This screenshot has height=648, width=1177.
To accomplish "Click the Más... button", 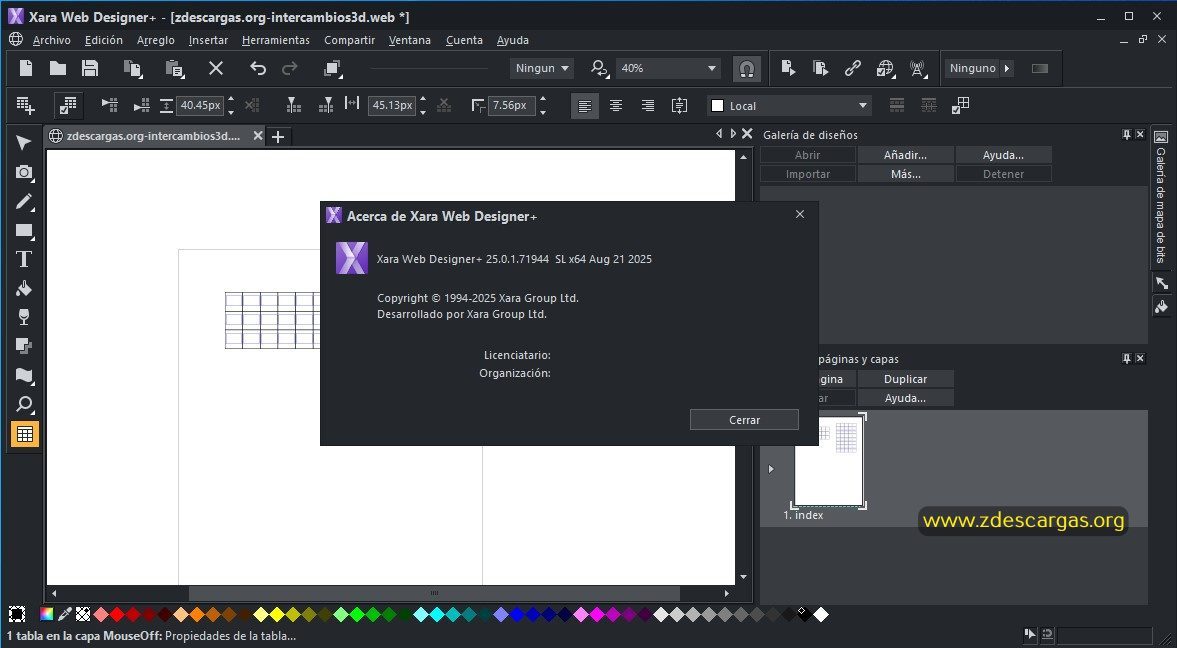I will pyautogui.click(x=905, y=173).
